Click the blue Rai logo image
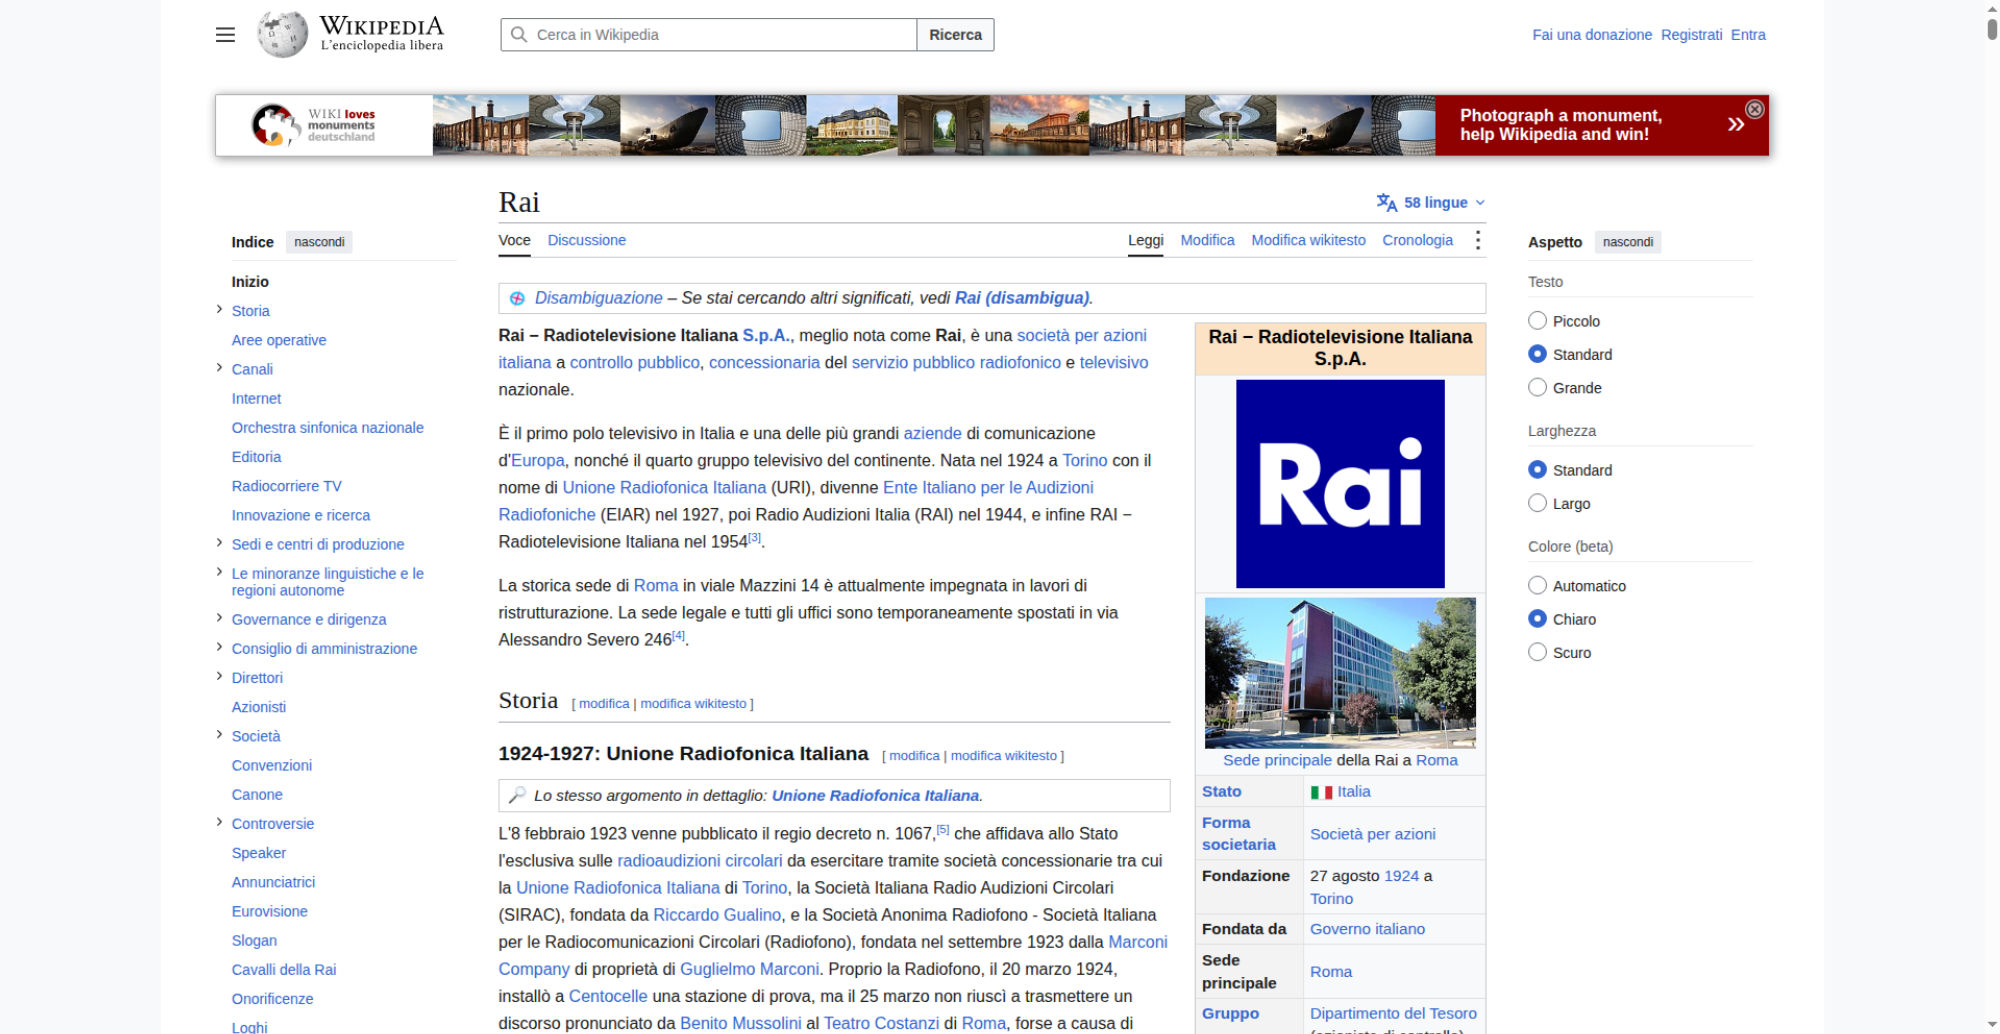Viewport: 2000px width, 1034px height. tap(1340, 484)
